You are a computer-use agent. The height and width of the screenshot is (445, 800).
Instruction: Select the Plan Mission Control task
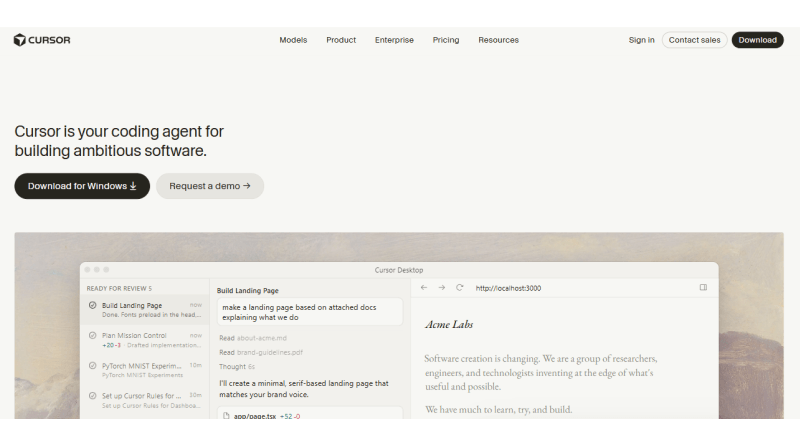tap(144, 340)
